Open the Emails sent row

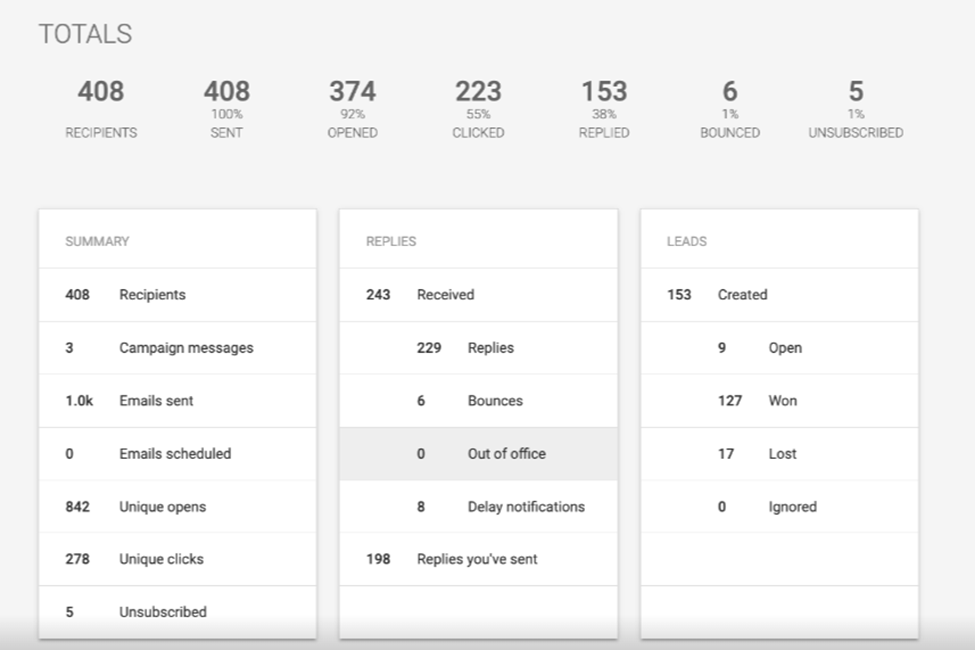click(x=178, y=401)
